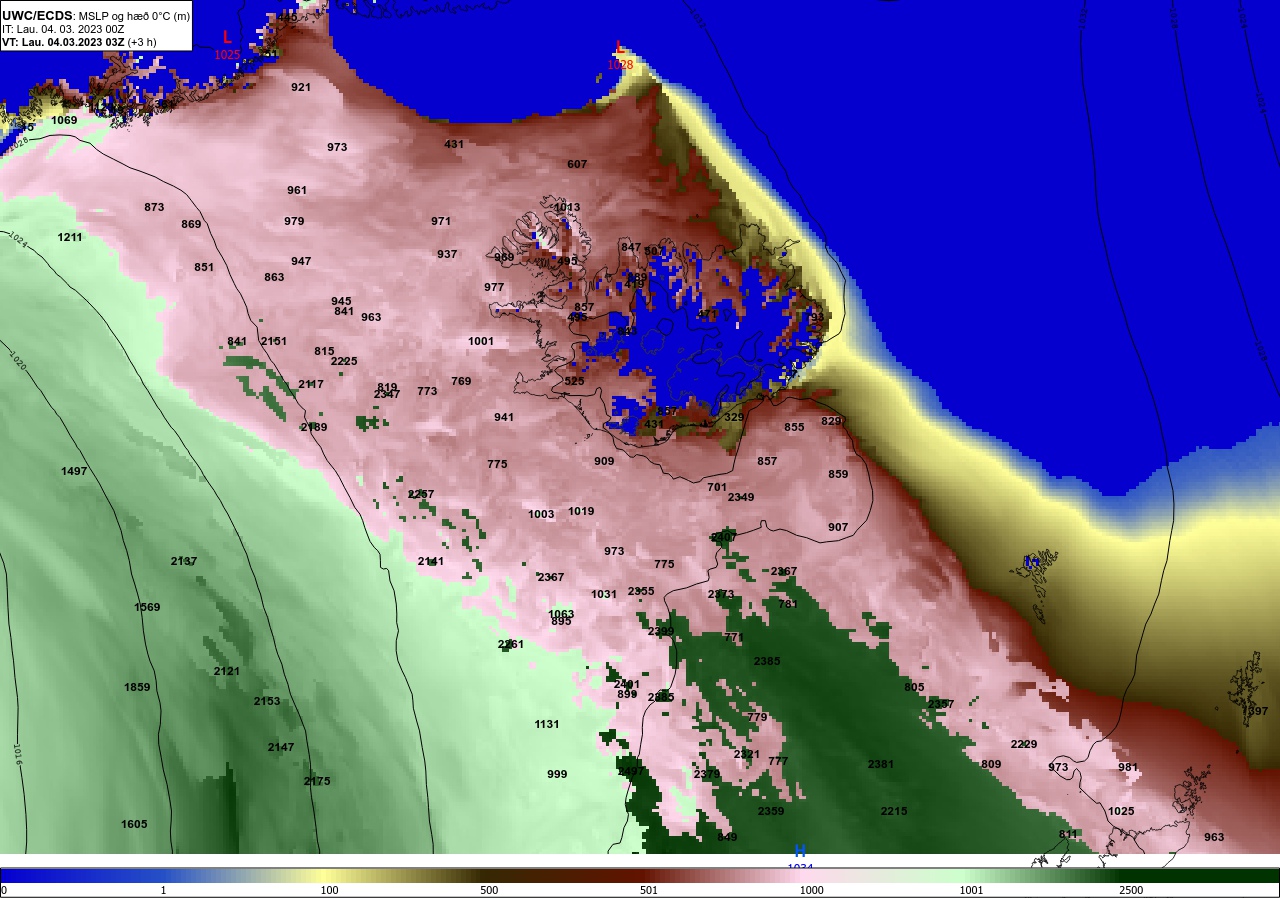Click the map value 2381

(x=881, y=764)
